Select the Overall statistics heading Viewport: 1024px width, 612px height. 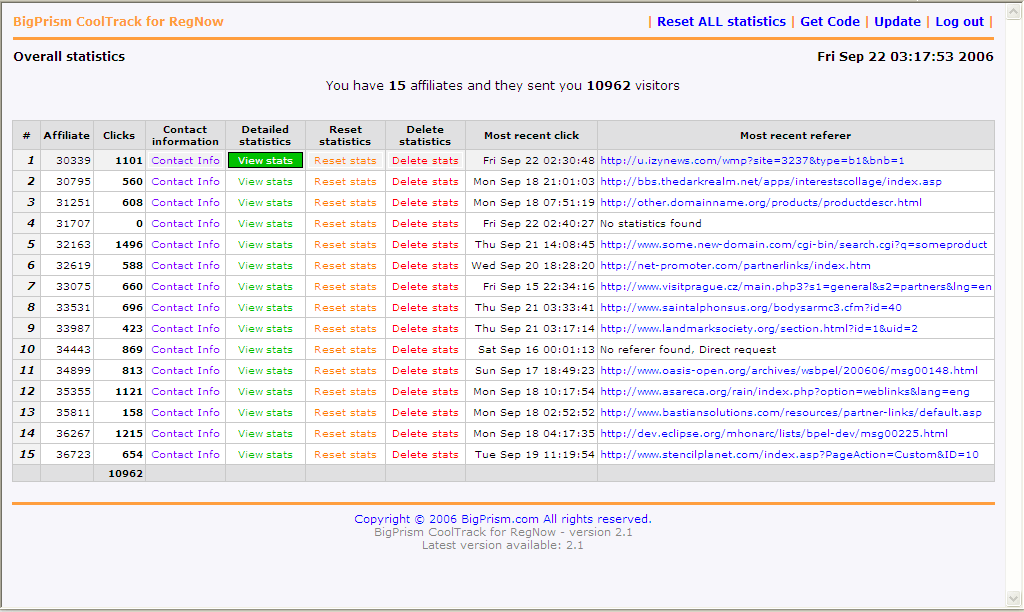click(x=69, y=56)
